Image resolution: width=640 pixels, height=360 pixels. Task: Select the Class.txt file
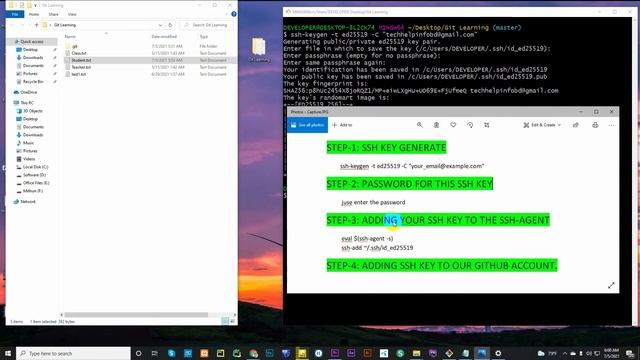79,53
